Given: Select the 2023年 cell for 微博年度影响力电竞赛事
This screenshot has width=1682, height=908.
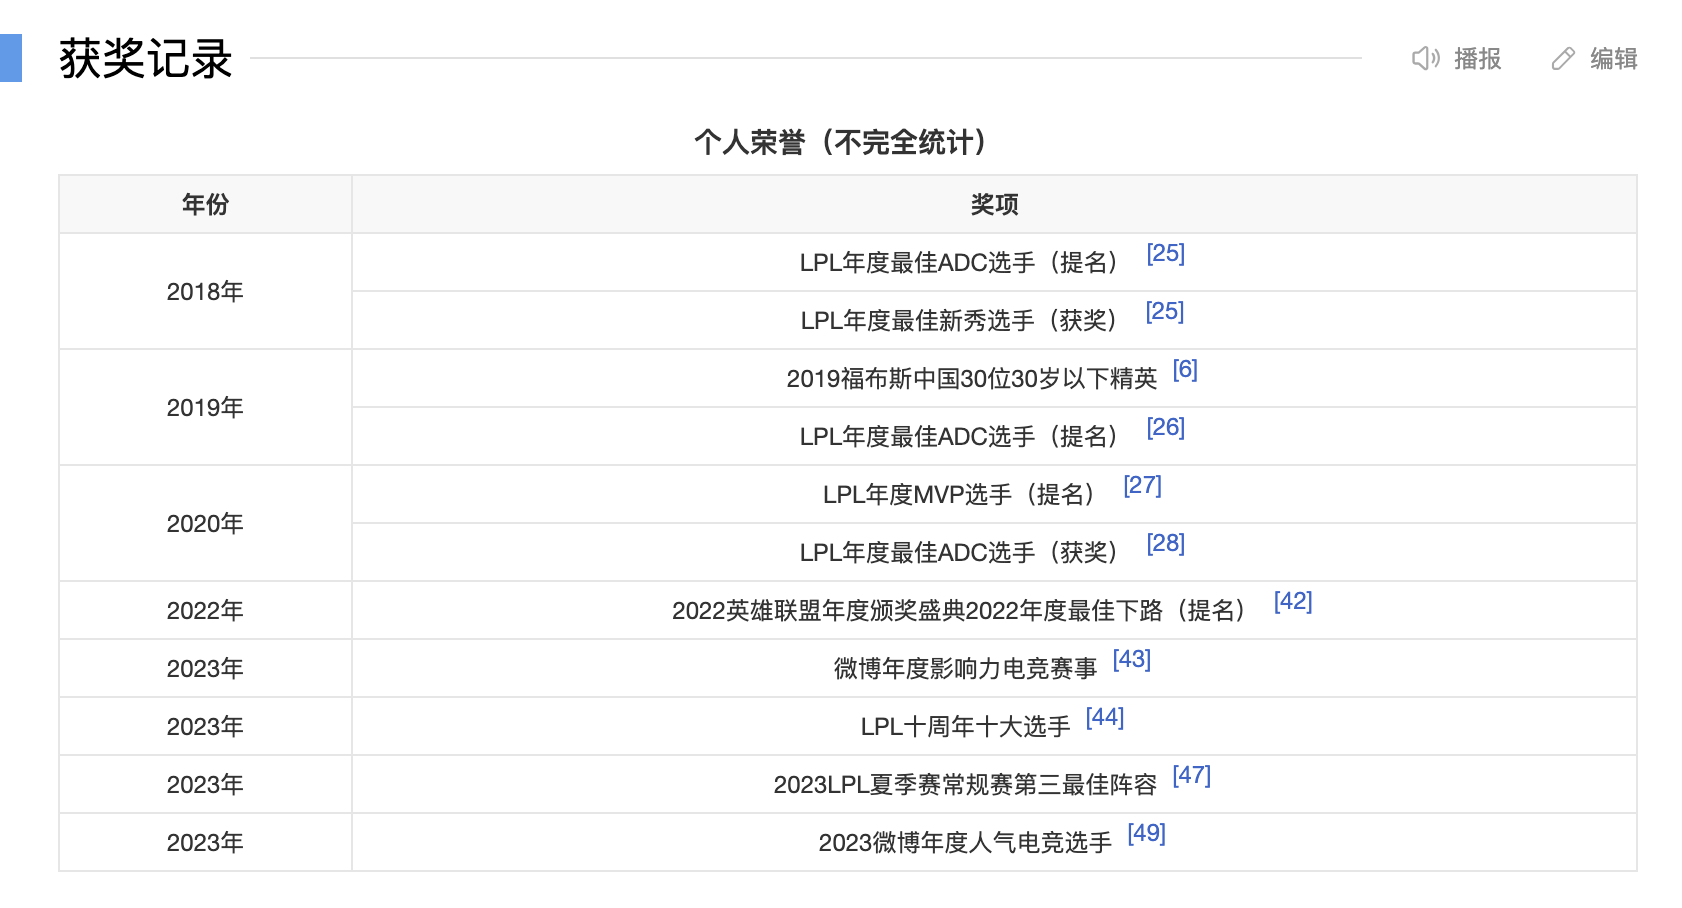Looking at the screenshot, I should (205, 668).
